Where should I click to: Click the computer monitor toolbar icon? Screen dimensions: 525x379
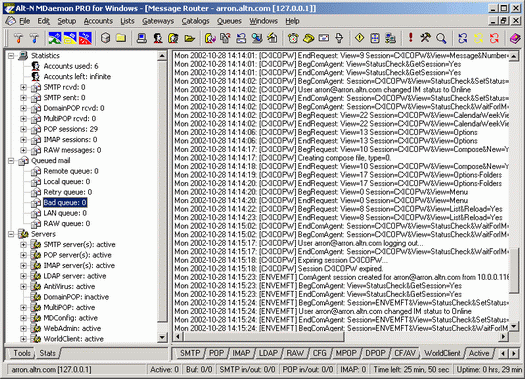coord(142,38)
